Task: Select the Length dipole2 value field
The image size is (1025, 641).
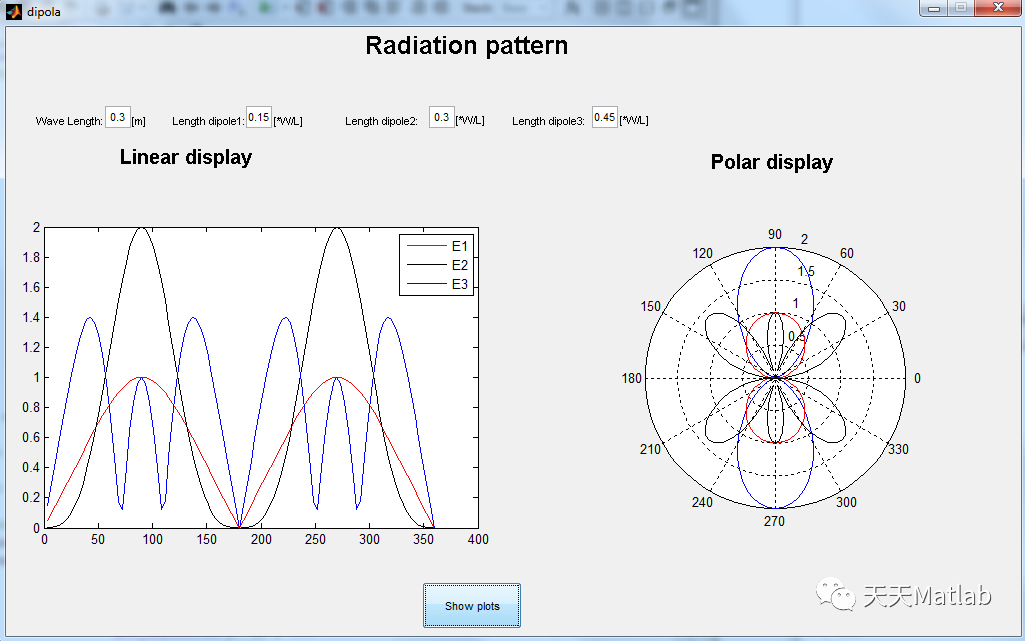Action: pos(442,117)
